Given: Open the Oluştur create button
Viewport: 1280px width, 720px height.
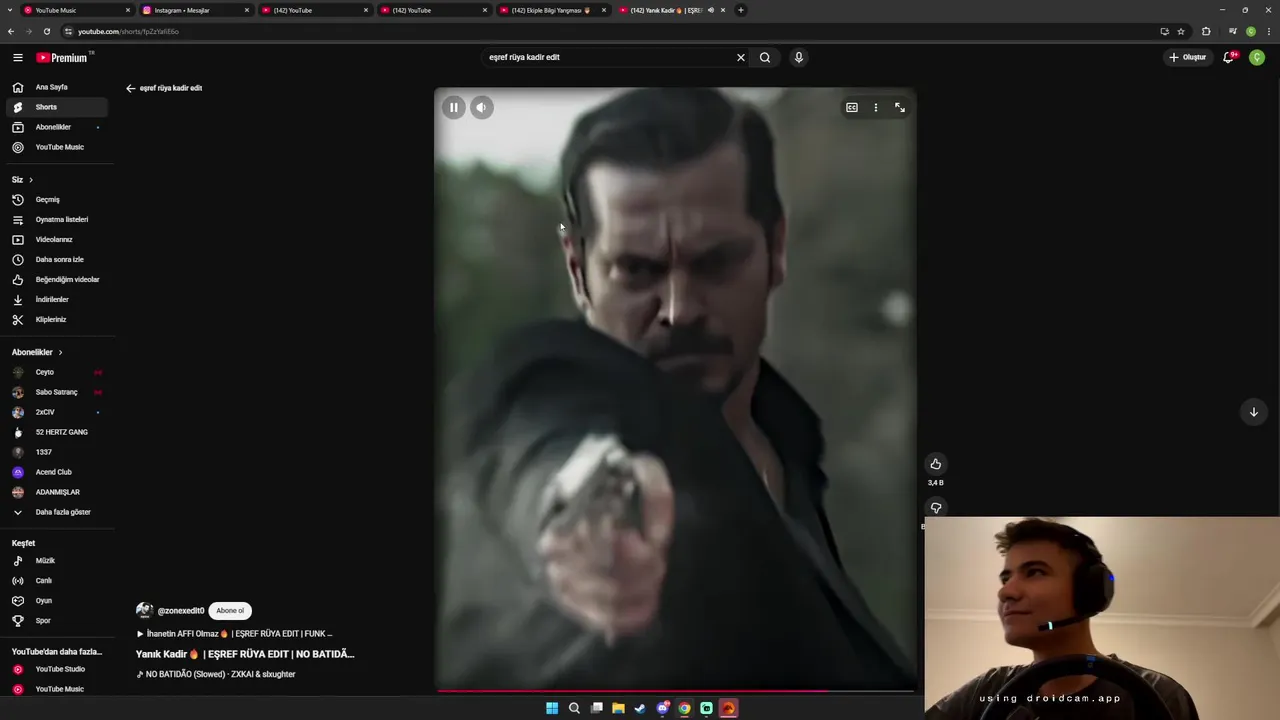Looking at the screenshot, I should pyautogui.click(x=1188, y=57).
